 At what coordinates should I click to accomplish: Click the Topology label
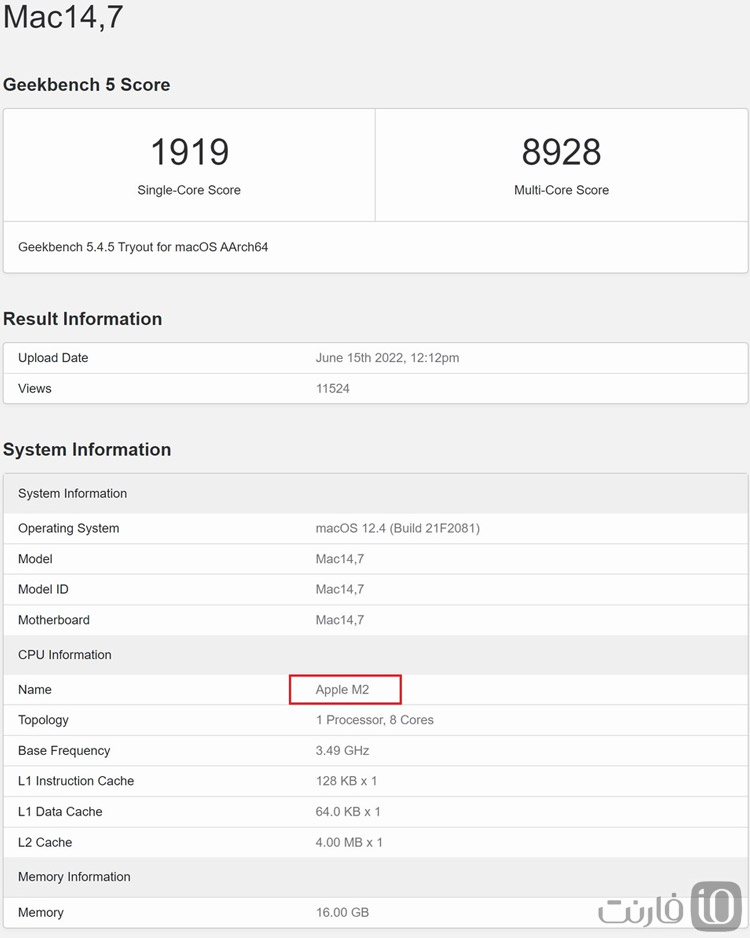43,720
